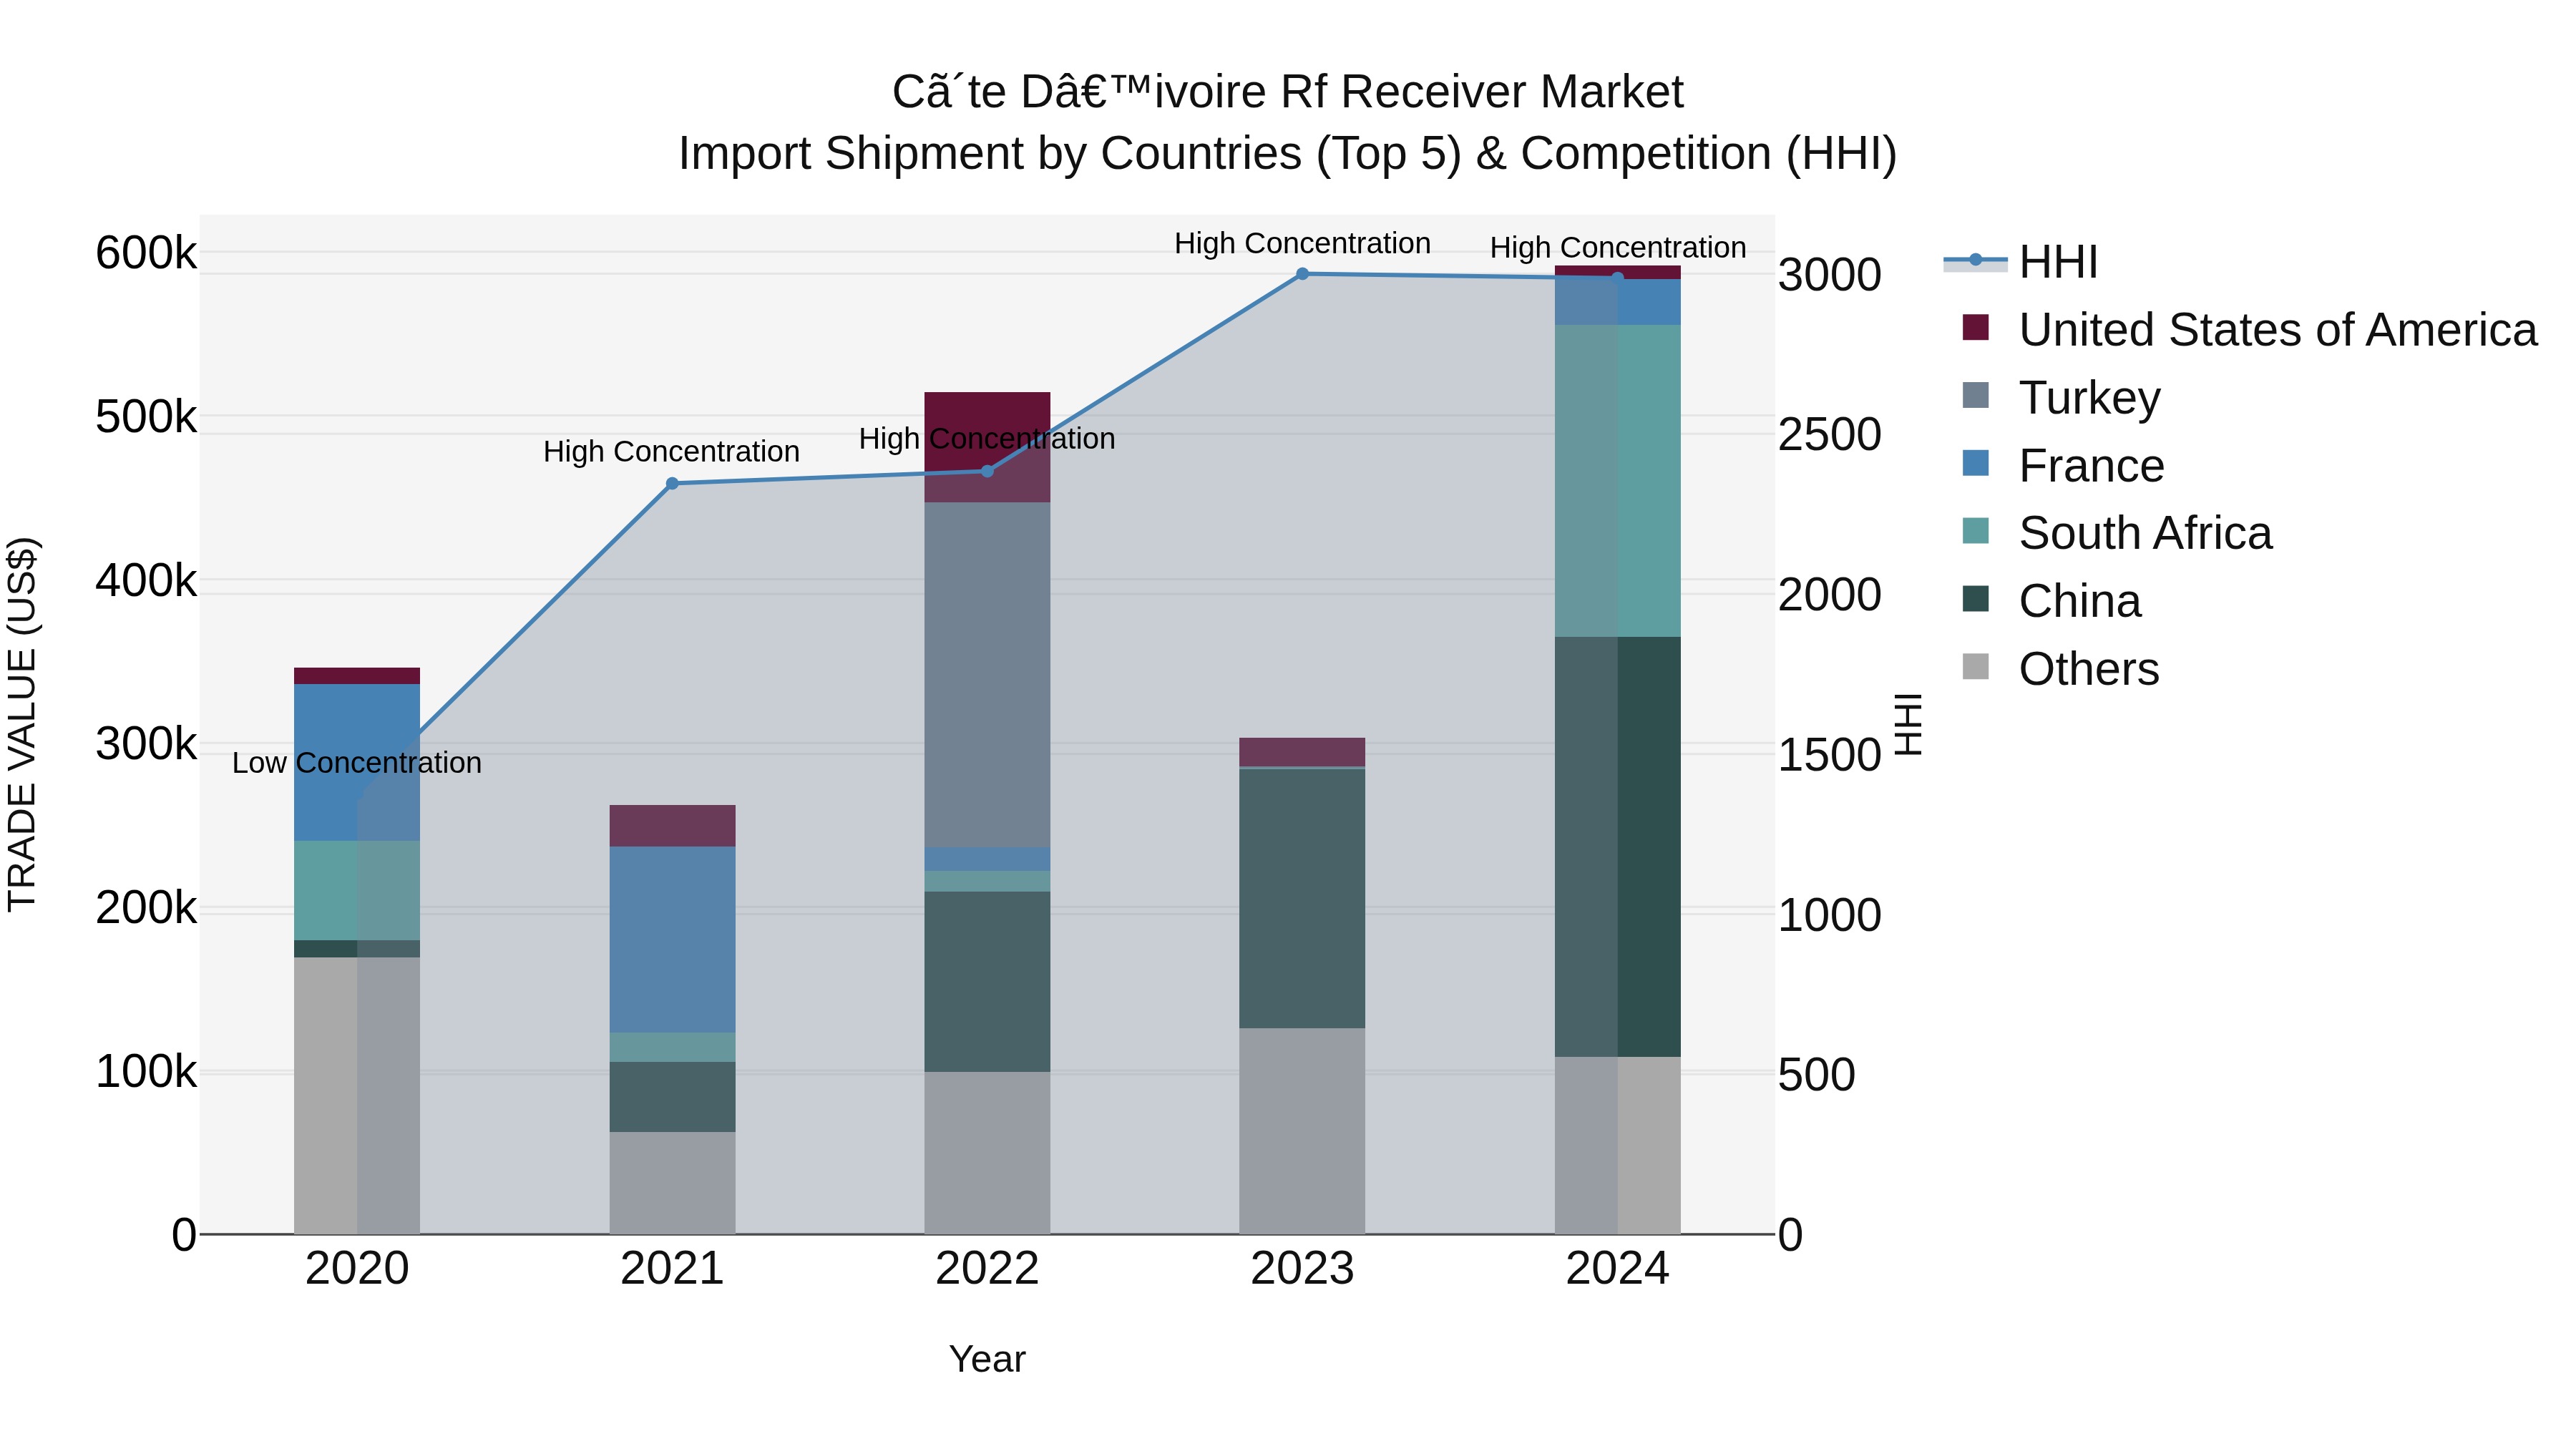This screenshot has height=1449, width=2576.
Task: Click the 2020 x-axis label
Action: click(x=357, y=1269)
